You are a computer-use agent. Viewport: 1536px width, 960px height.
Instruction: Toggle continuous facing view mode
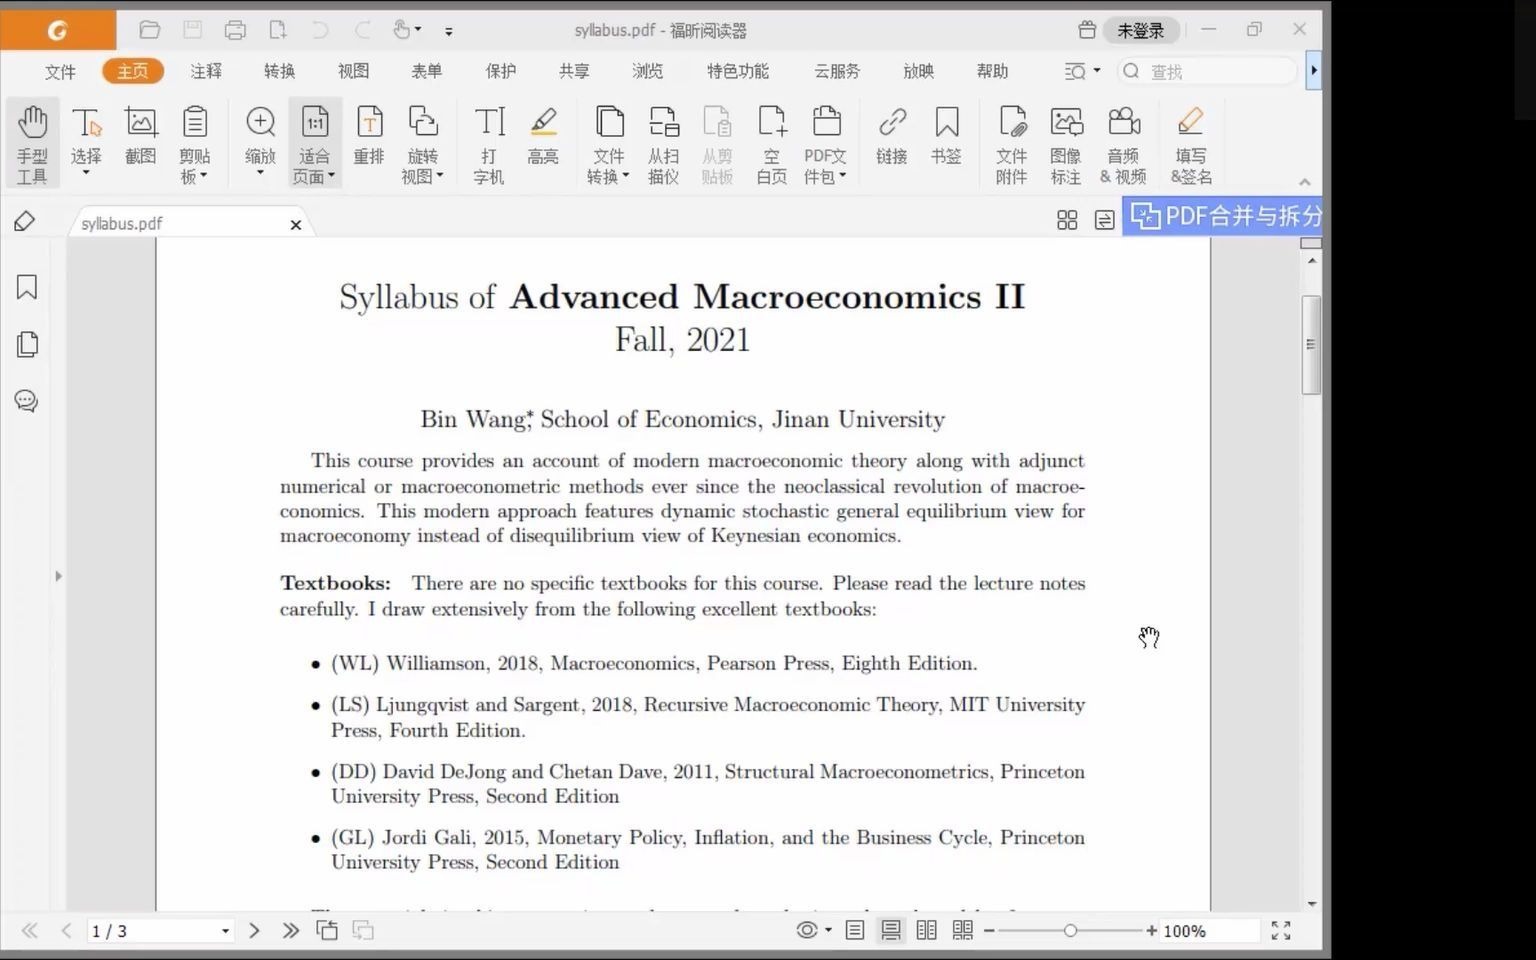(x=963, y=930)
